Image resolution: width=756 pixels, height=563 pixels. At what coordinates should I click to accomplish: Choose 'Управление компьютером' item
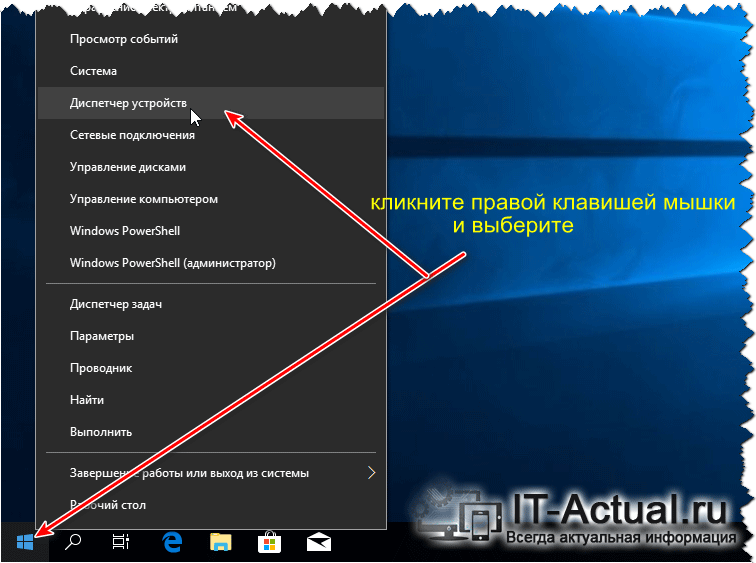click(211, 199)
